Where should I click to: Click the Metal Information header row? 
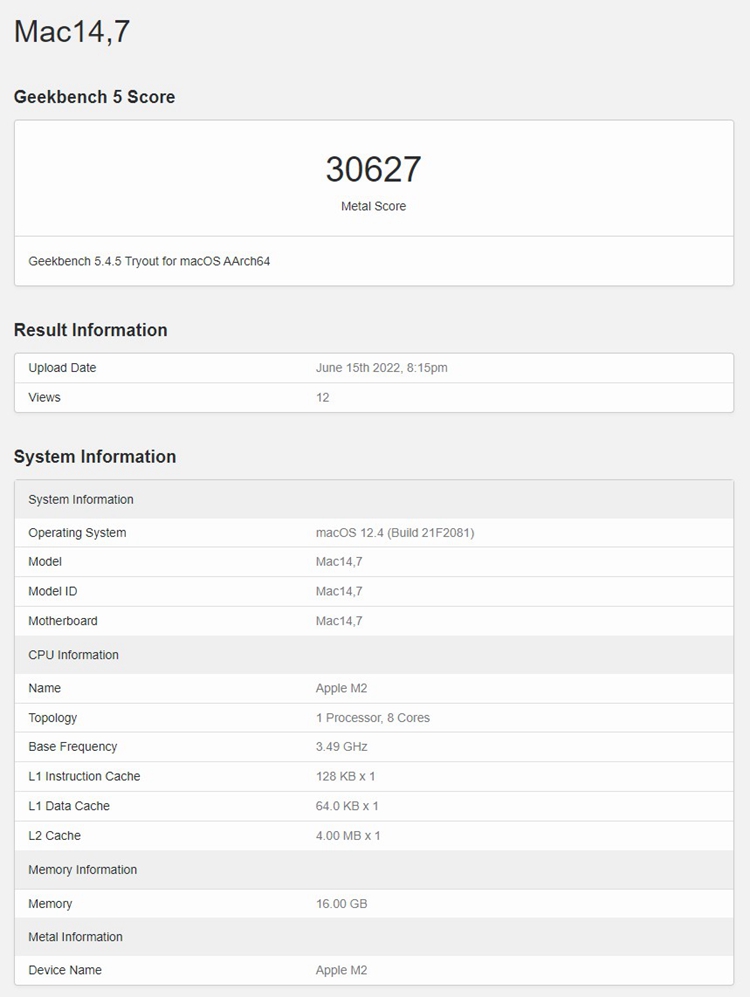click(374, 937)
